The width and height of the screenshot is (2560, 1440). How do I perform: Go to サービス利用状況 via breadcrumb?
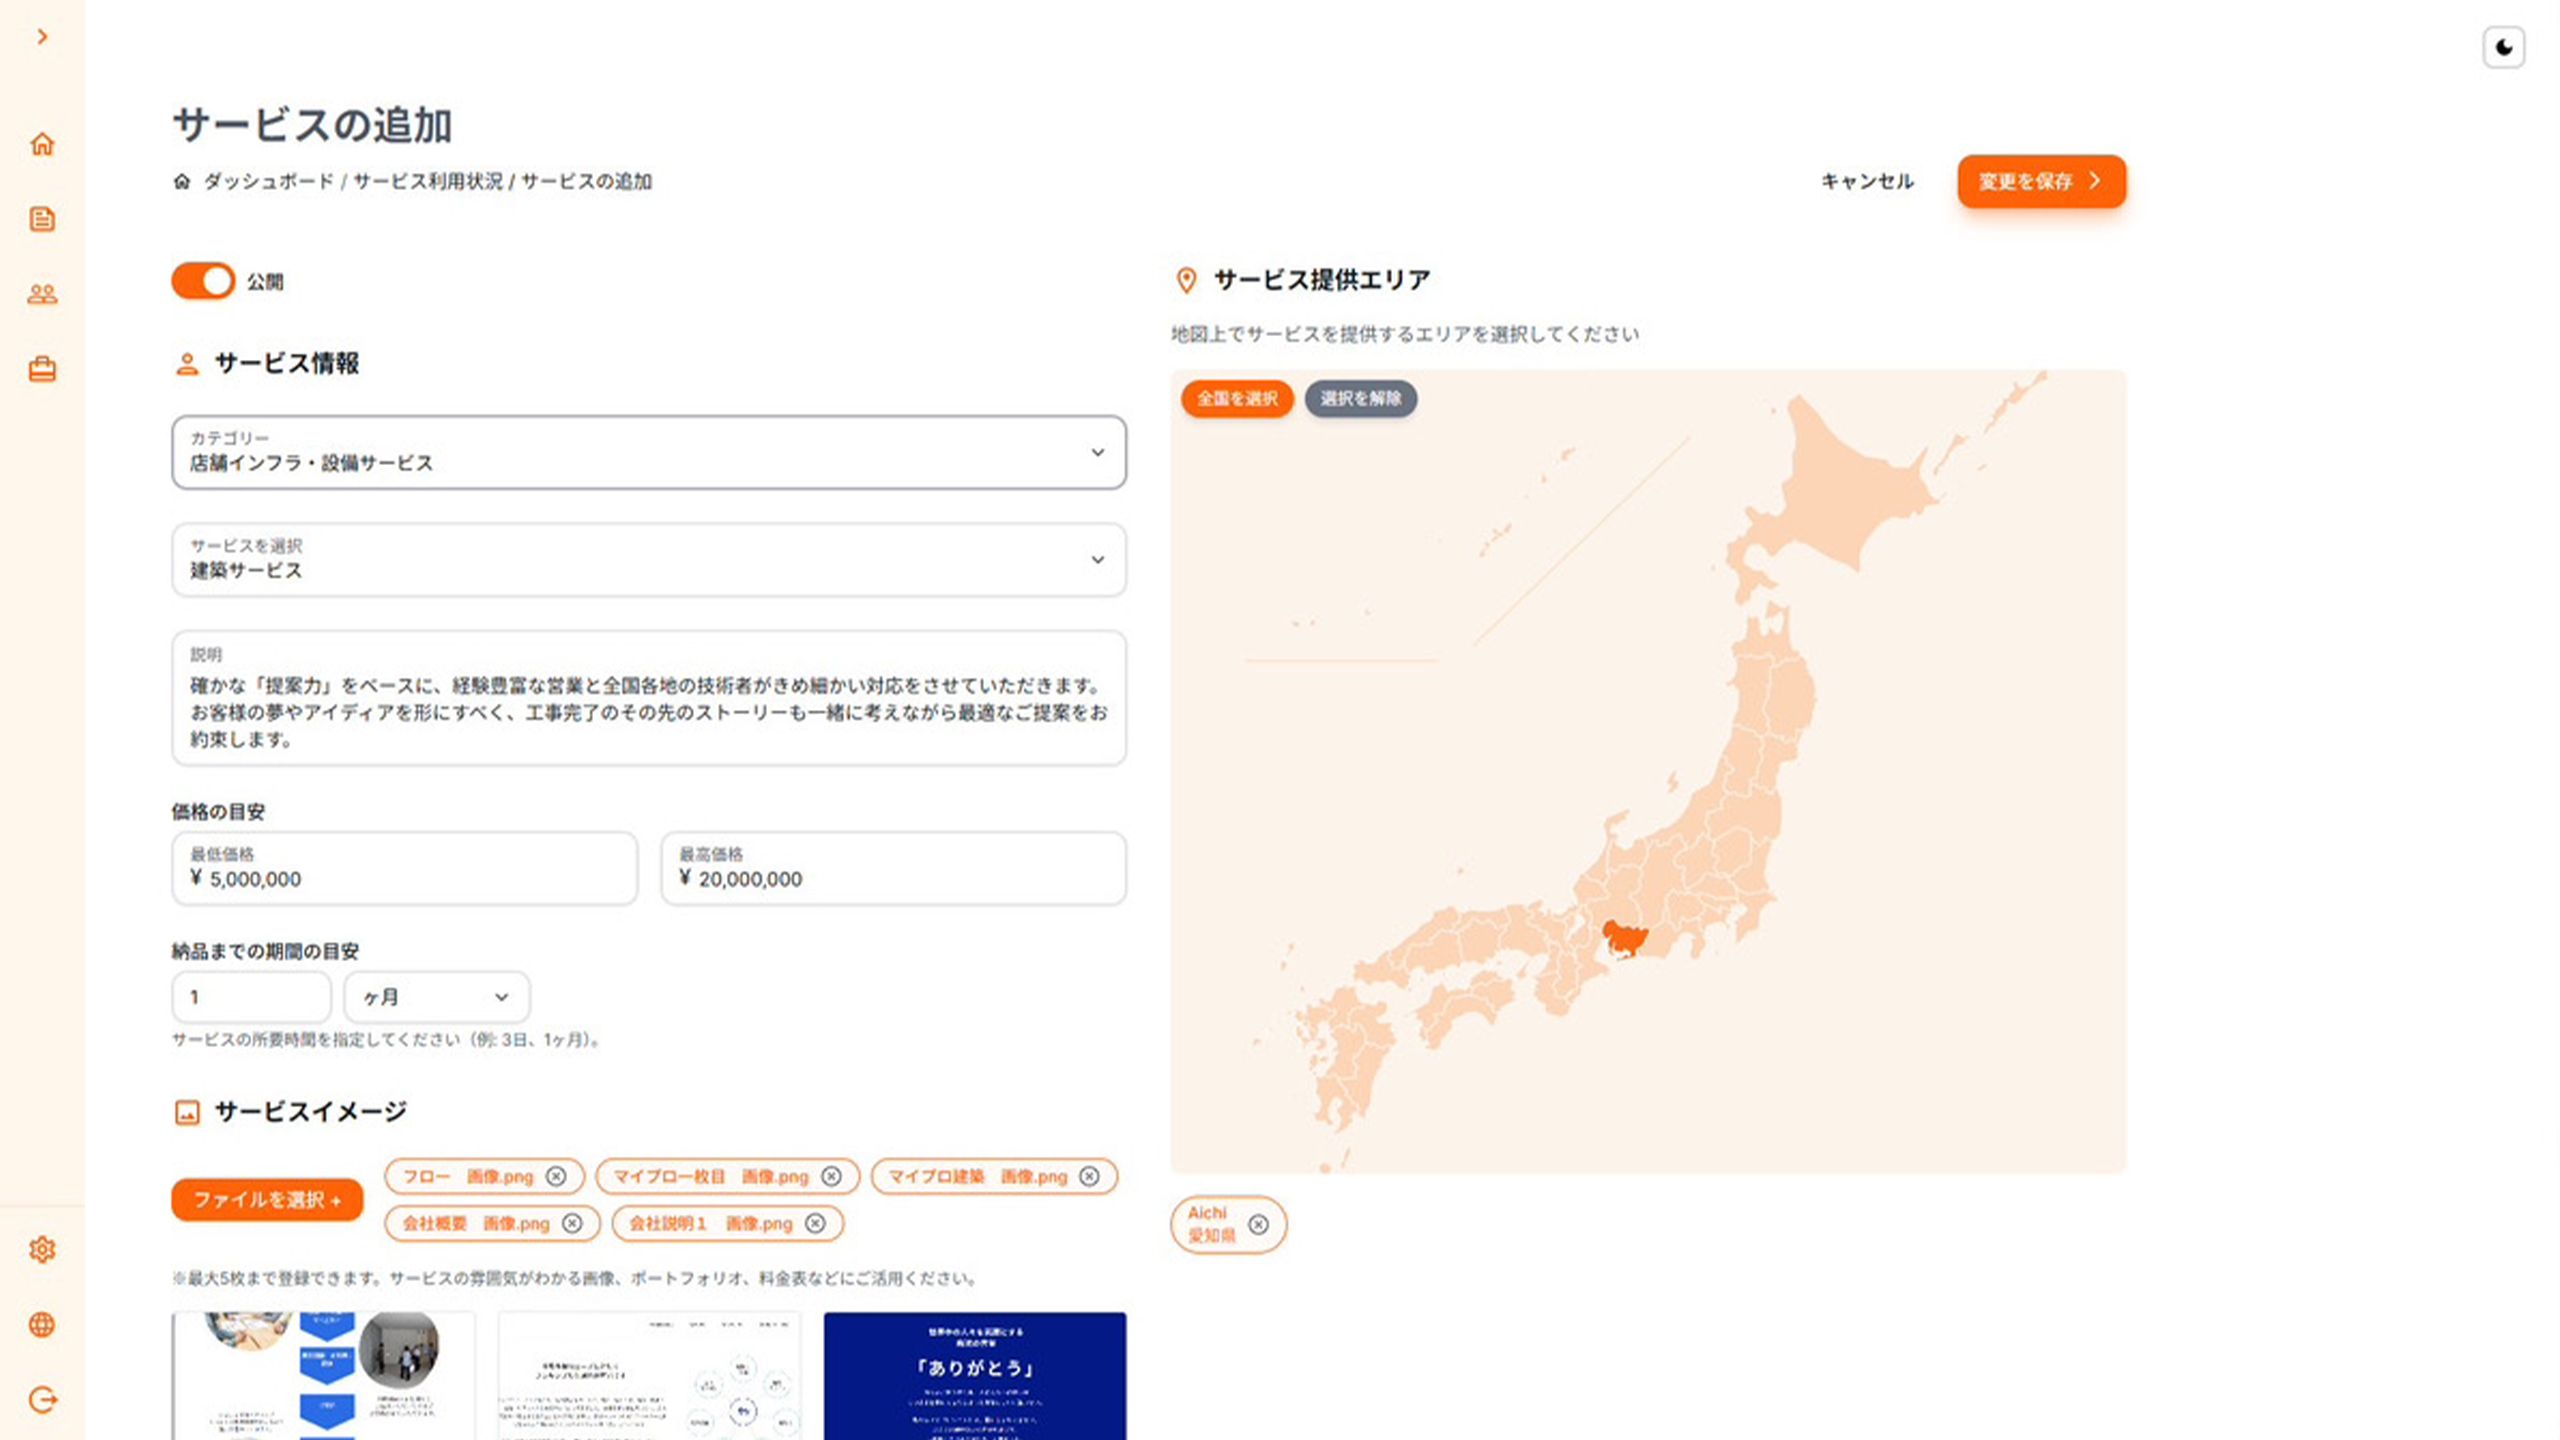coord(429,182)
